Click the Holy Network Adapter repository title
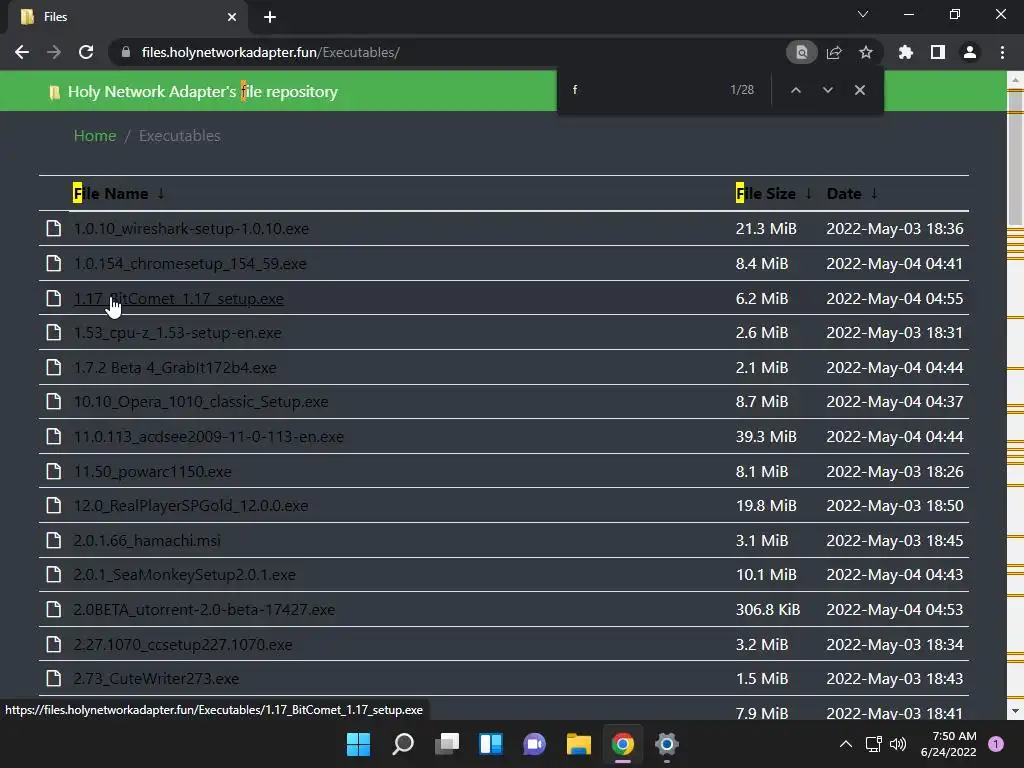This screenshot has width=1024, height=768. point(202,91)
